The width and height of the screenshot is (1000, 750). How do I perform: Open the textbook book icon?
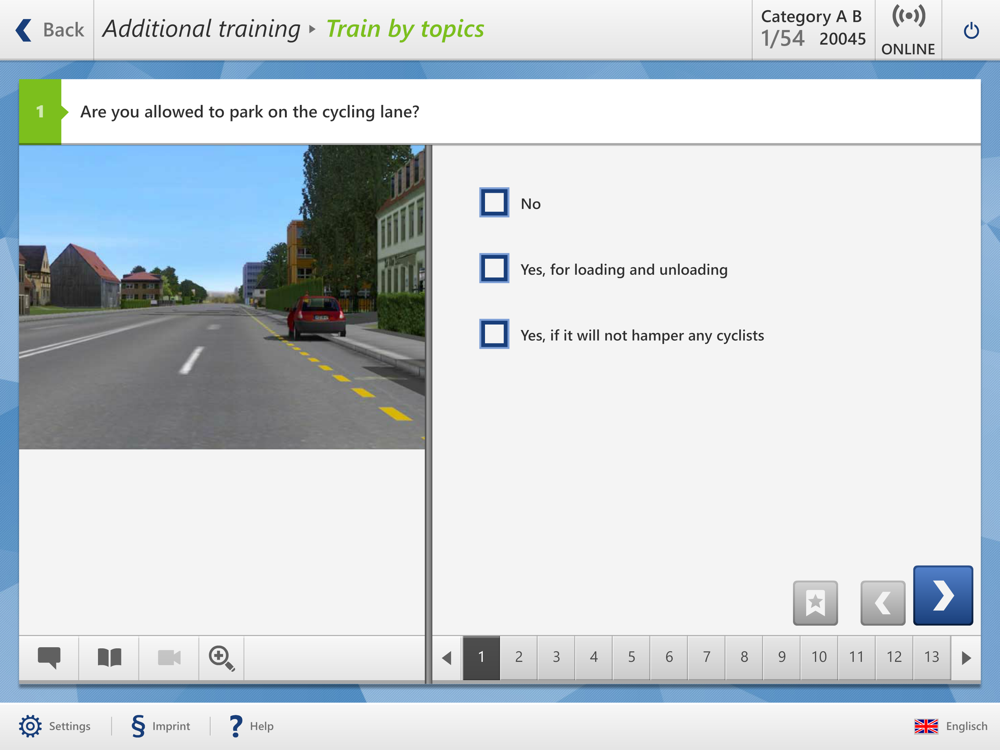click(x=109, y=657)
